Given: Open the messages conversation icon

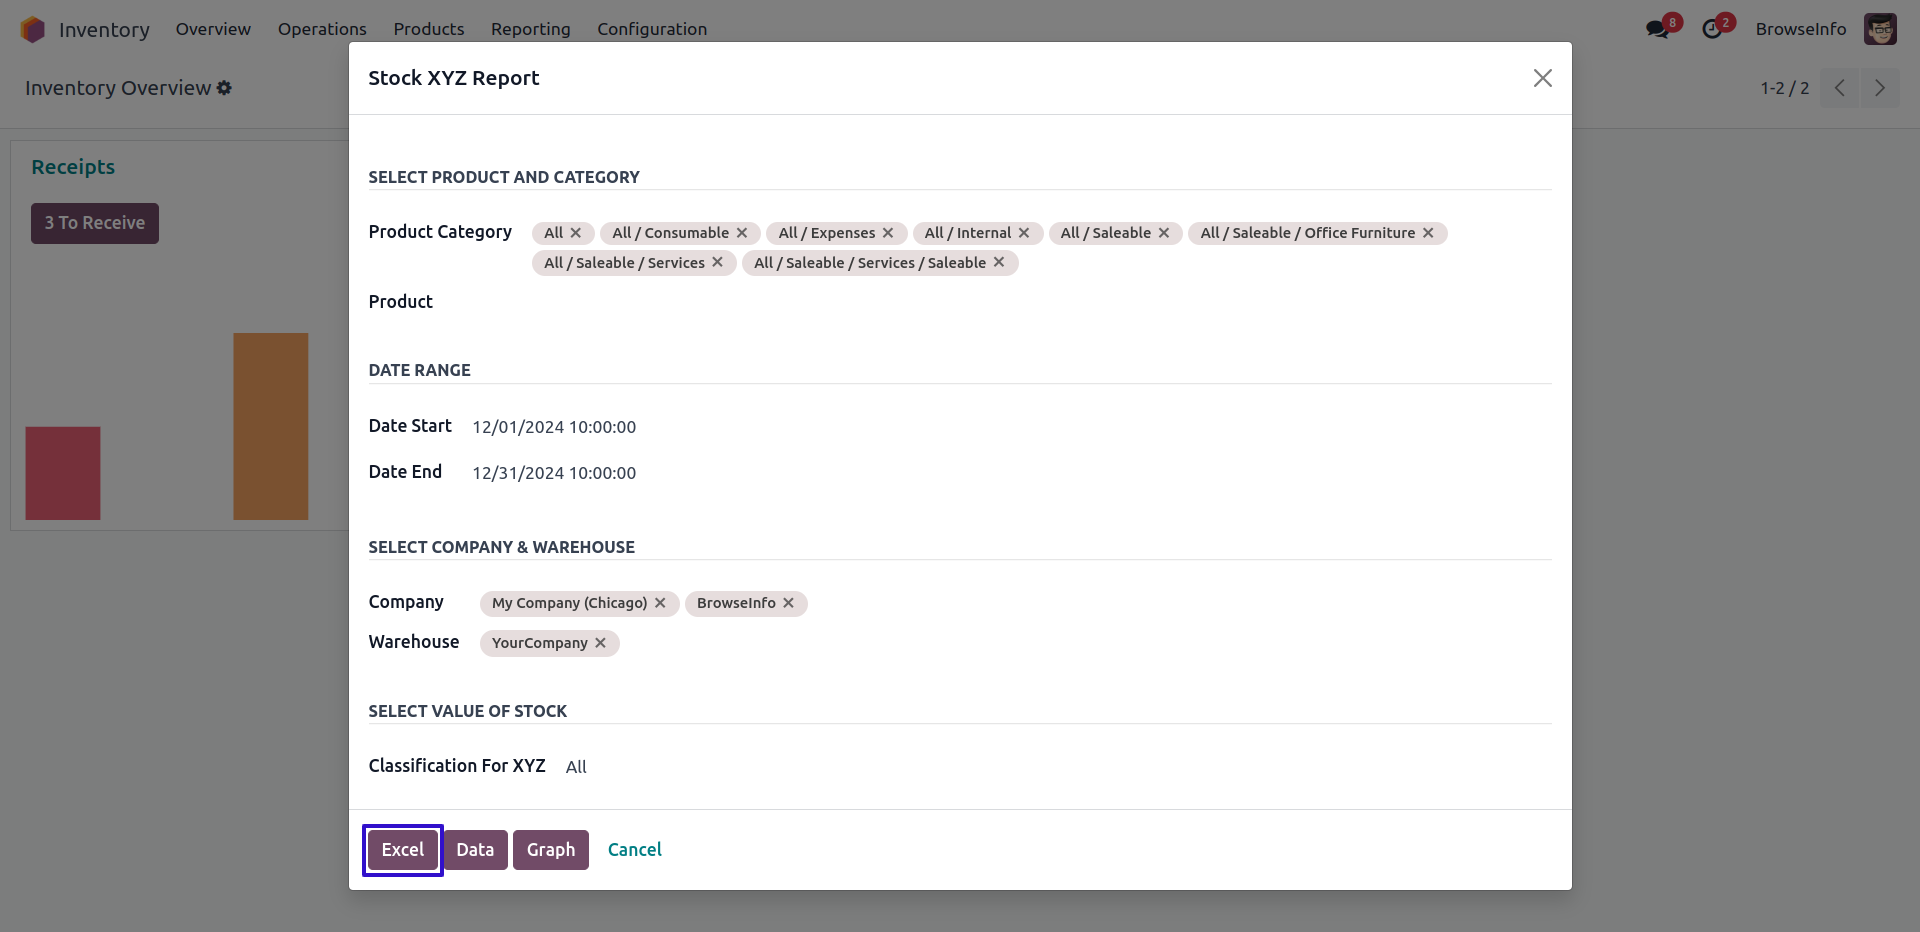Looking at the screenshot, I should [x=1658, y=29].
